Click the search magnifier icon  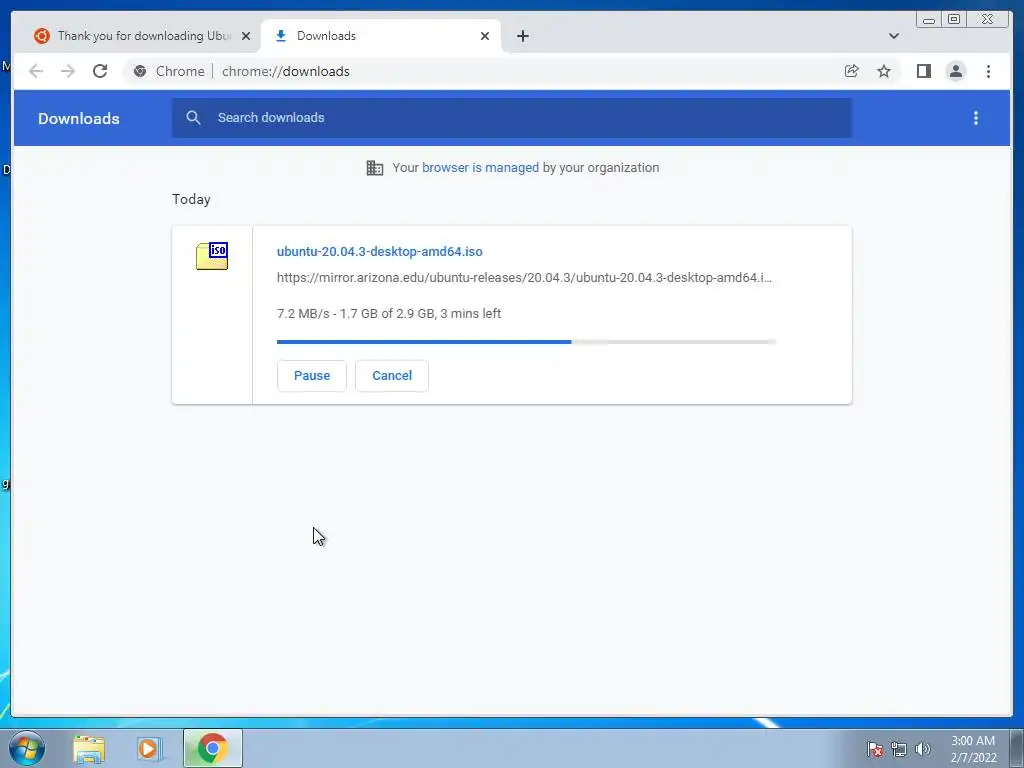[x=193, y=118]
